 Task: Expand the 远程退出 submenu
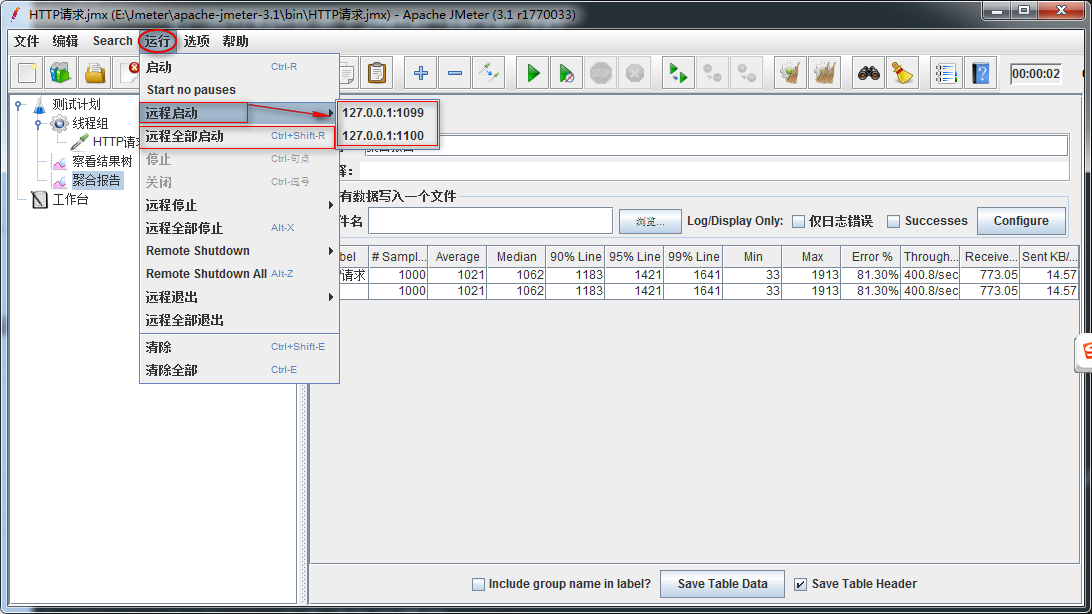click(239, 297)
